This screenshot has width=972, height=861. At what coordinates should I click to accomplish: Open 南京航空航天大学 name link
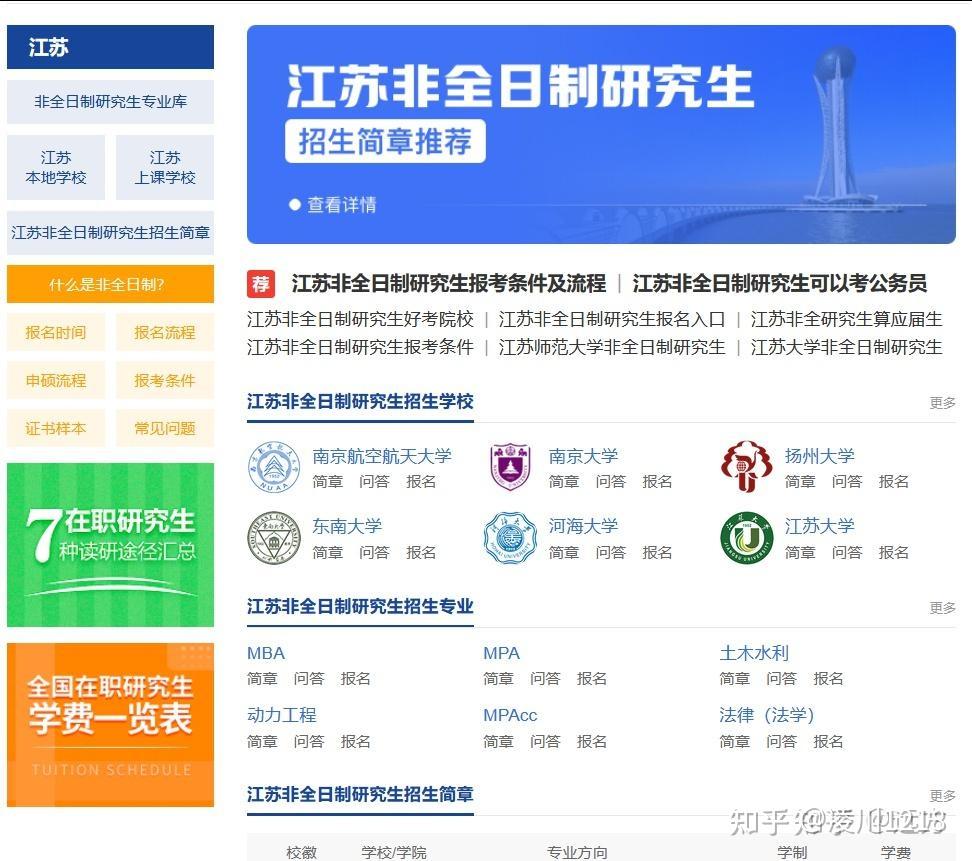coord(382,456)
